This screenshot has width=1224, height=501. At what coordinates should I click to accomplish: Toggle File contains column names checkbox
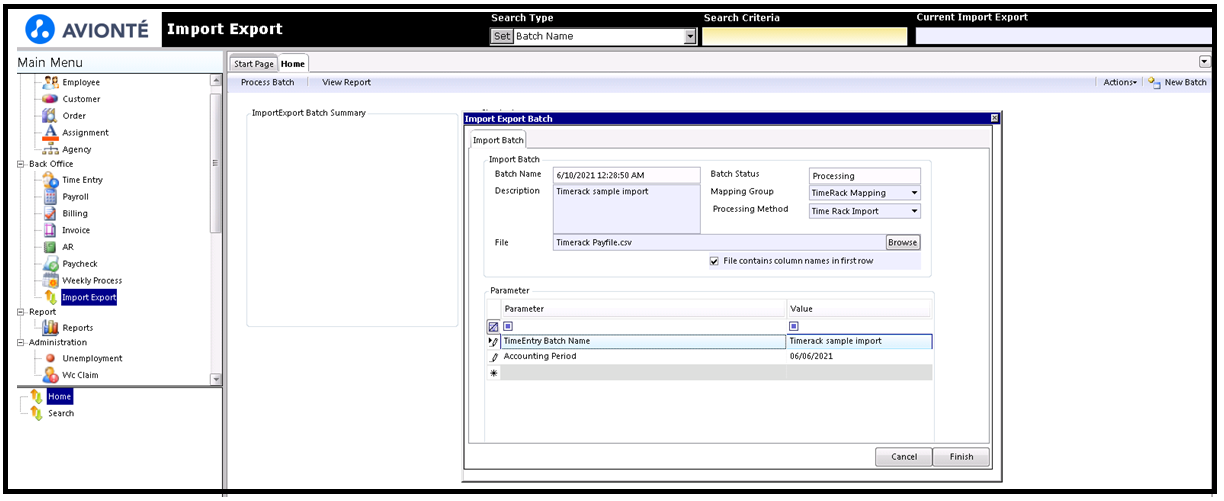point(714,261)
